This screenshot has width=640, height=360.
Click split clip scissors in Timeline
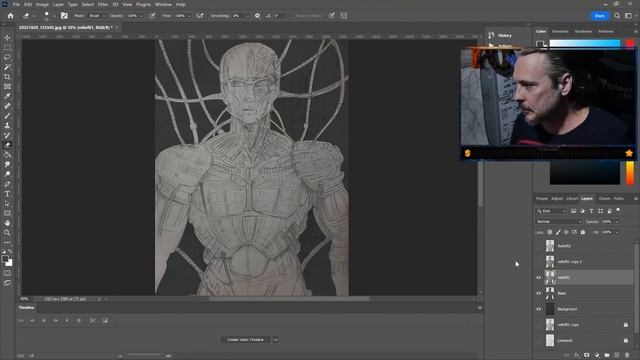[x=93, y=321]
